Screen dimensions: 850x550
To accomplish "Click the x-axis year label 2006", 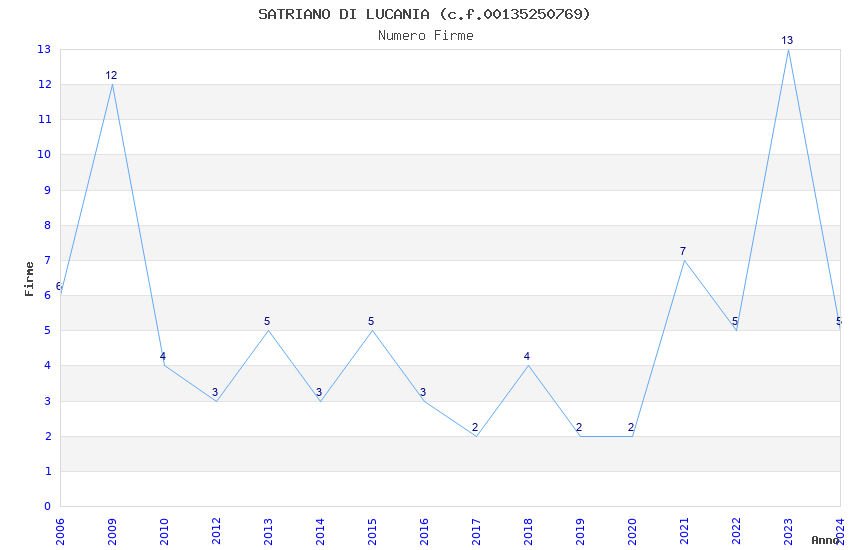I will tap(60, 532).
